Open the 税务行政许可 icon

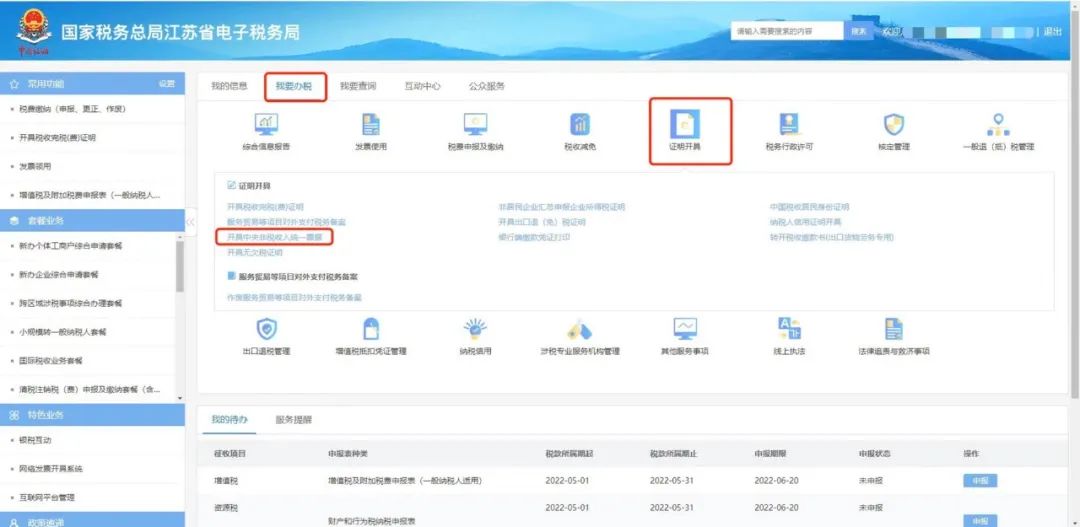point(789,125)
